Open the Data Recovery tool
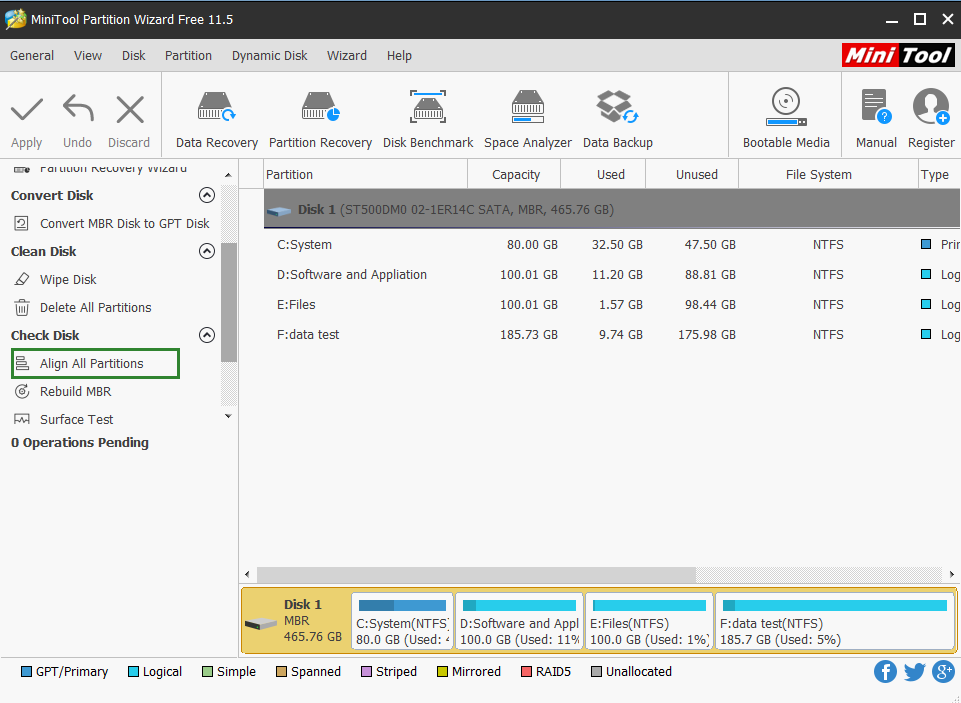This screenshot has width=961, height=703. 217,118
